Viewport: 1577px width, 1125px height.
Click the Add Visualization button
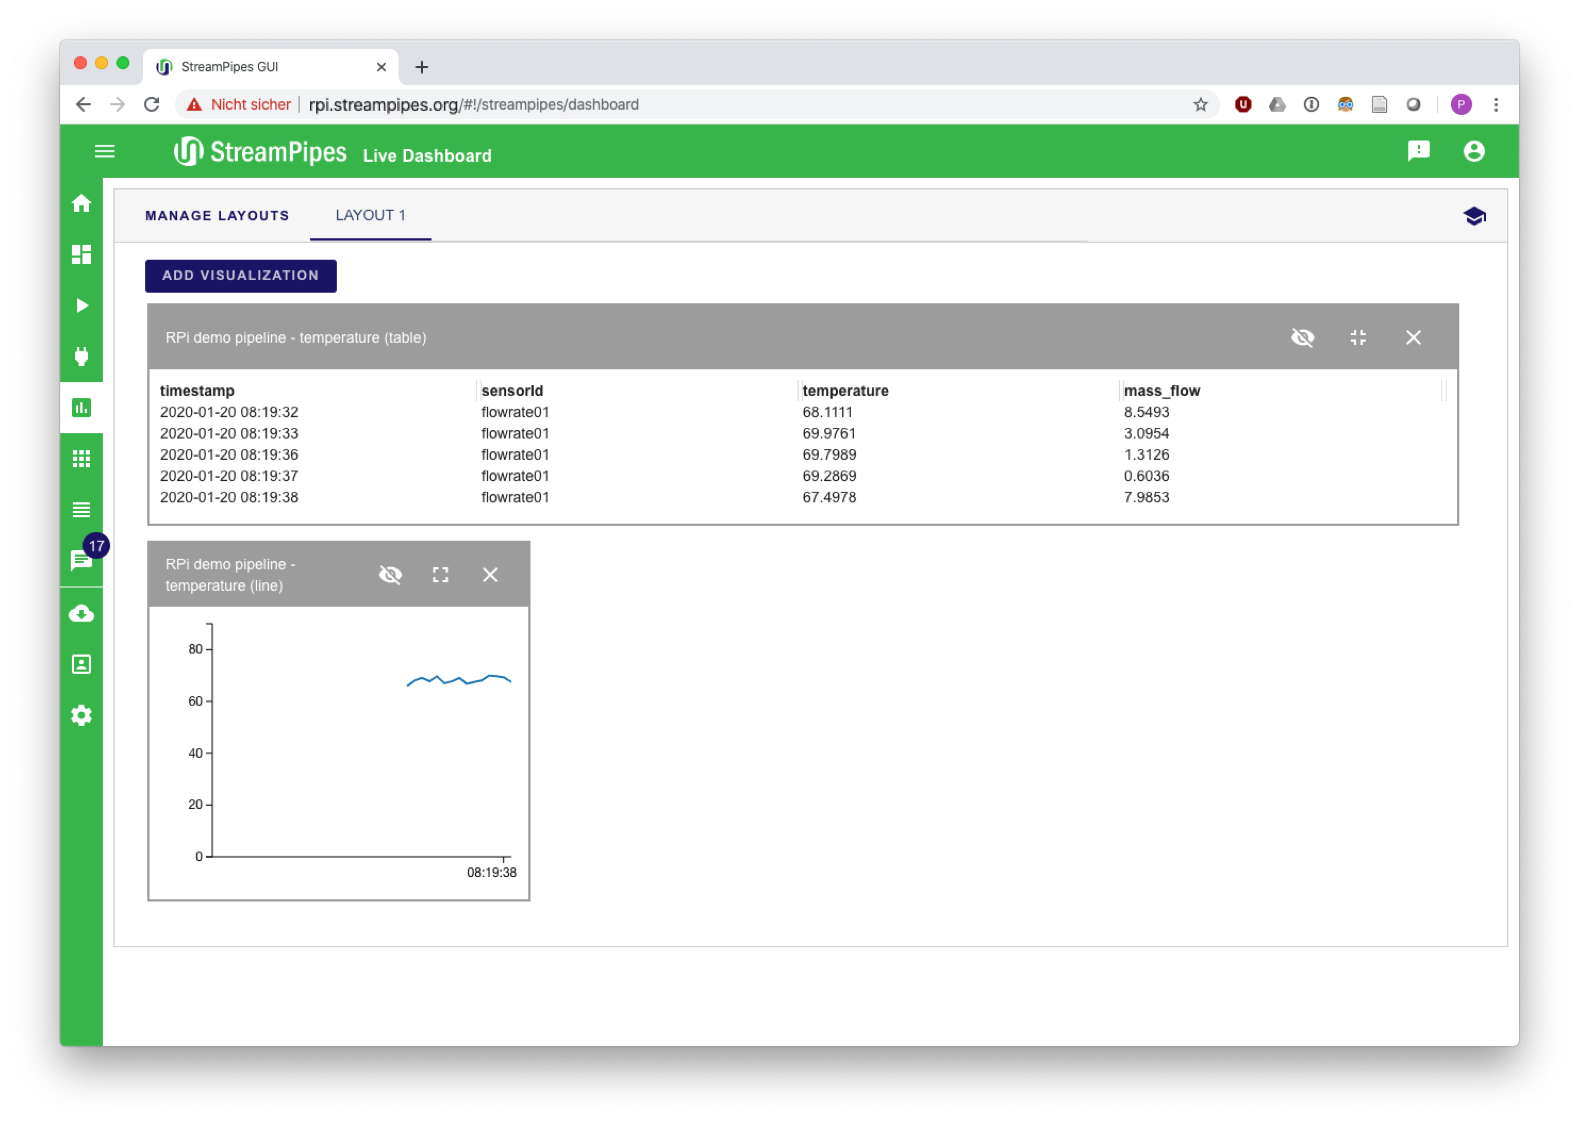coord(241,276)
